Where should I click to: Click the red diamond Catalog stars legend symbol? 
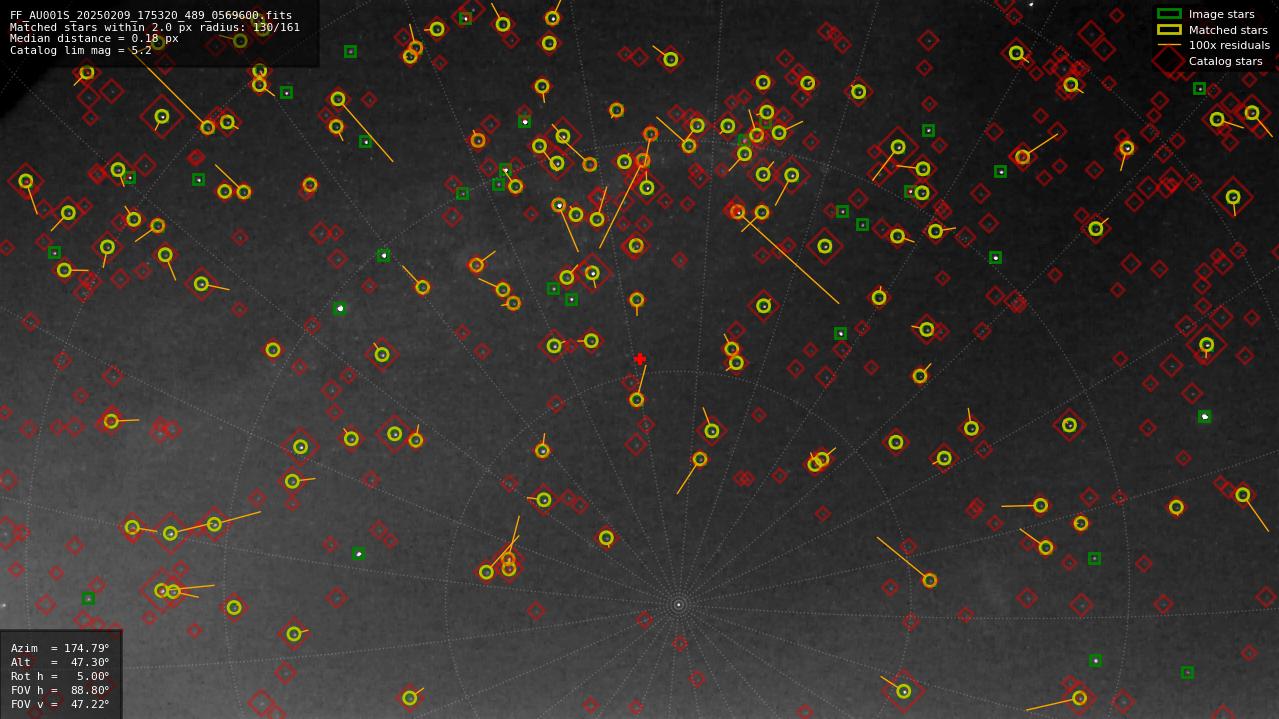coord(1169,61)
